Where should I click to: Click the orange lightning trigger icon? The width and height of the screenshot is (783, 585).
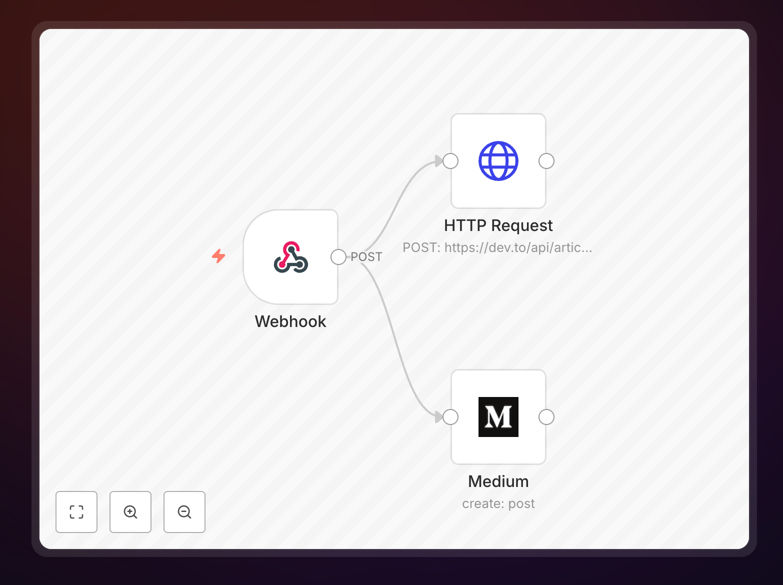pos(218,256)
